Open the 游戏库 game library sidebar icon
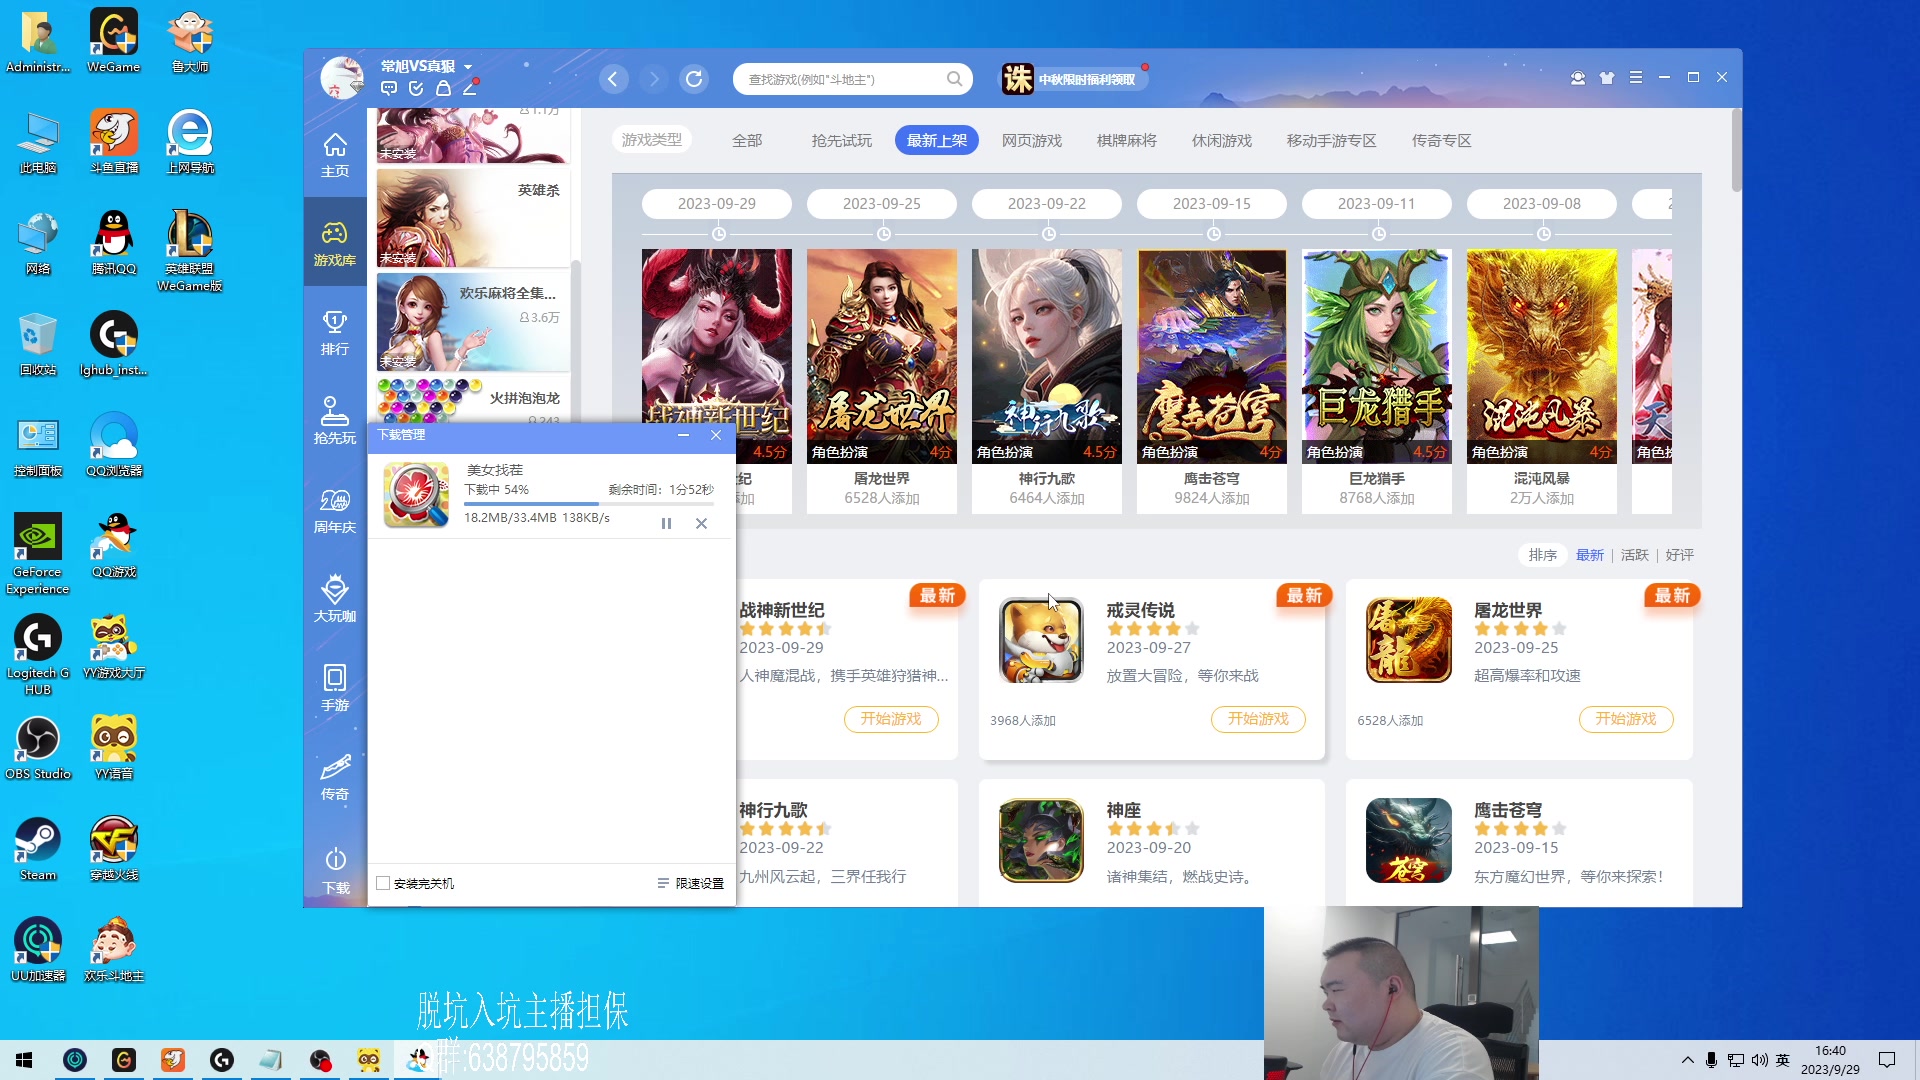This screenshot has width=1920, height=1080. [335, 243]
